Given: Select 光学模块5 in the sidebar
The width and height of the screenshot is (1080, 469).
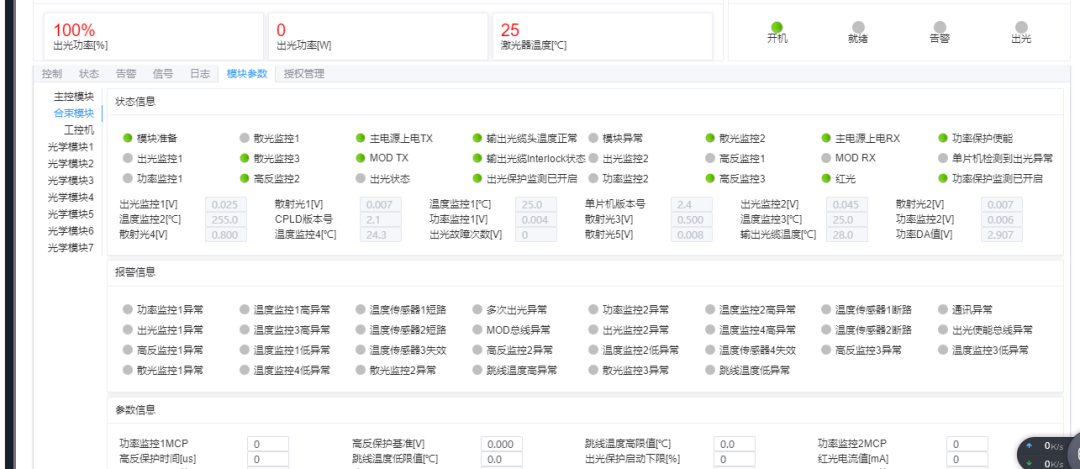Looking at the screenshot, I should pos(70,213).
